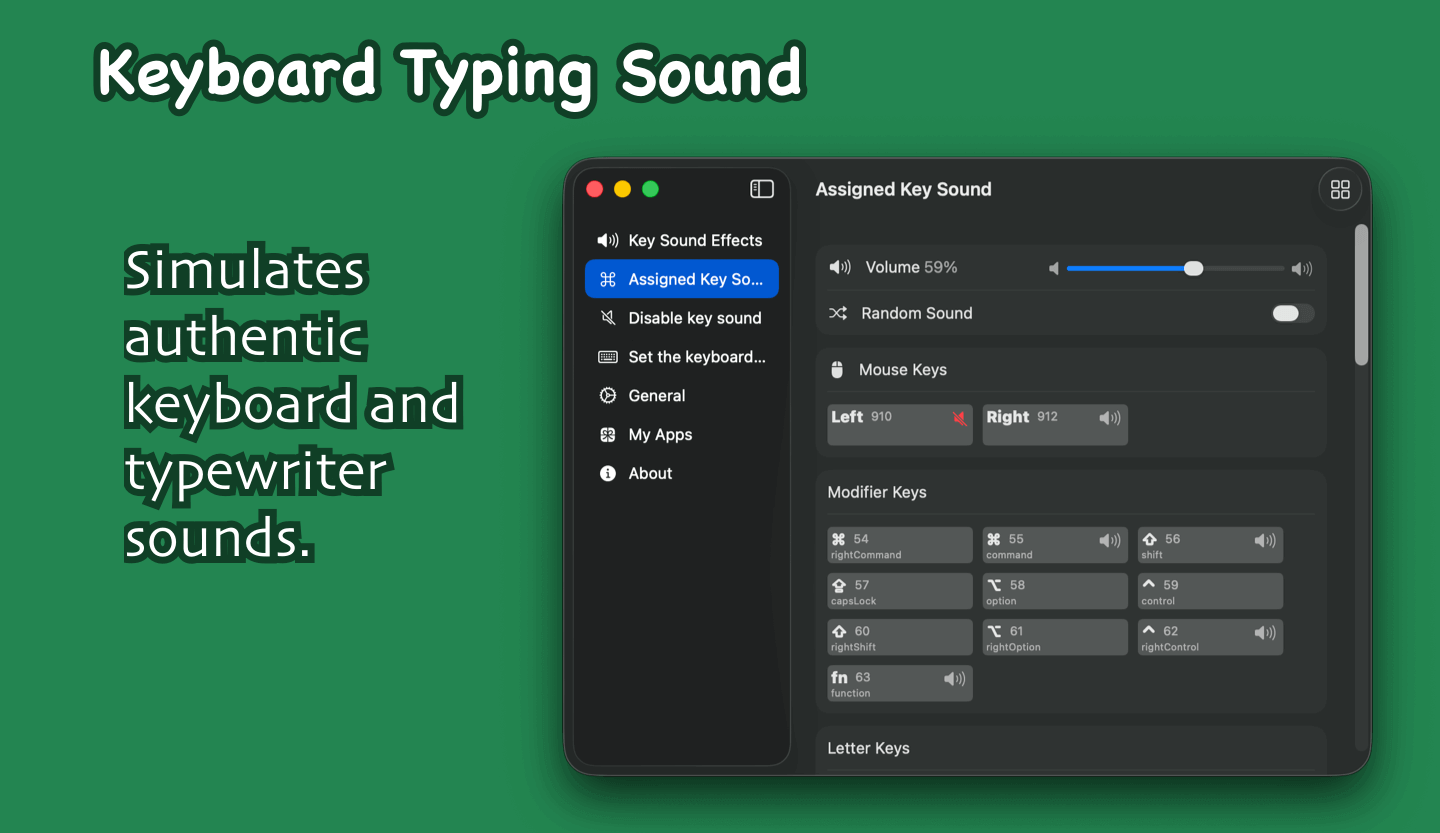Click the vertical scrollbar of the key list
Screen dimensions: 1440x833
[1361, 295]
